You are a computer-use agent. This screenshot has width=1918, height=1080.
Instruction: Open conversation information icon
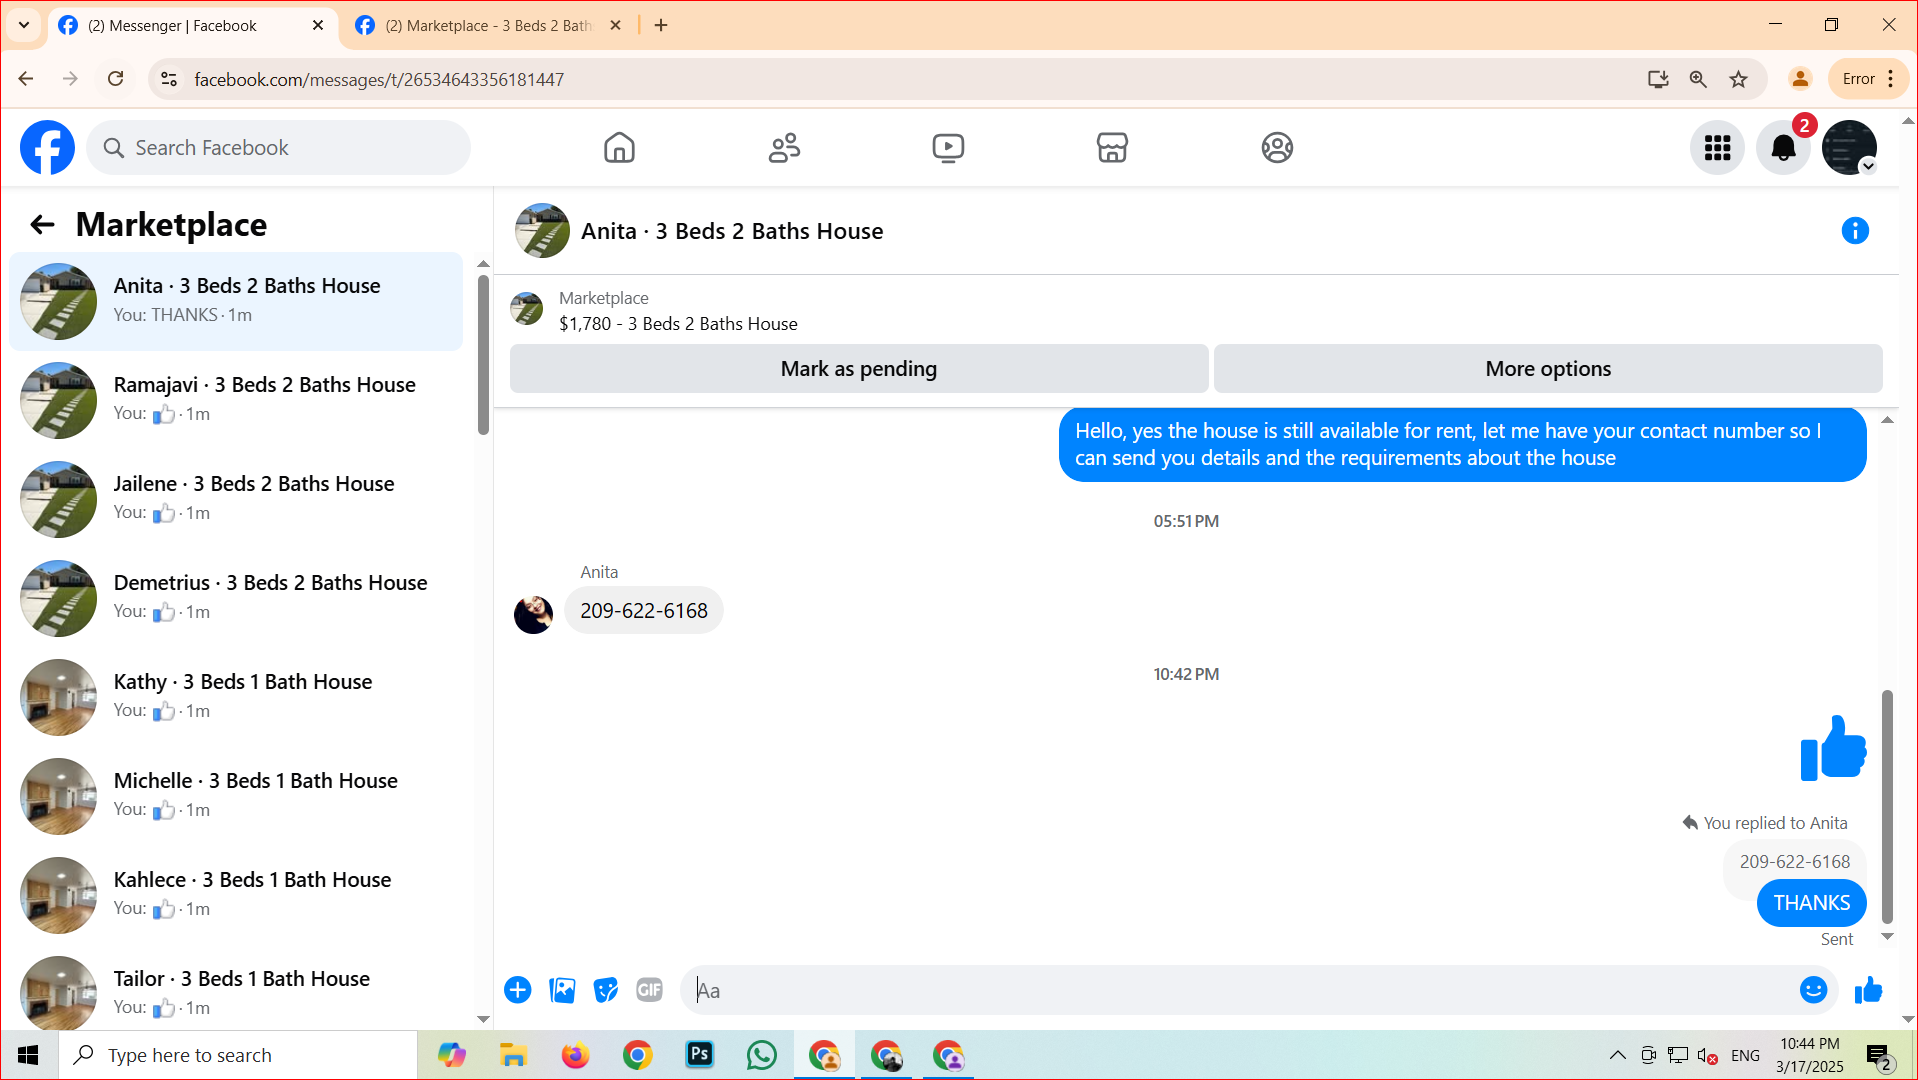pos(1855,231)
